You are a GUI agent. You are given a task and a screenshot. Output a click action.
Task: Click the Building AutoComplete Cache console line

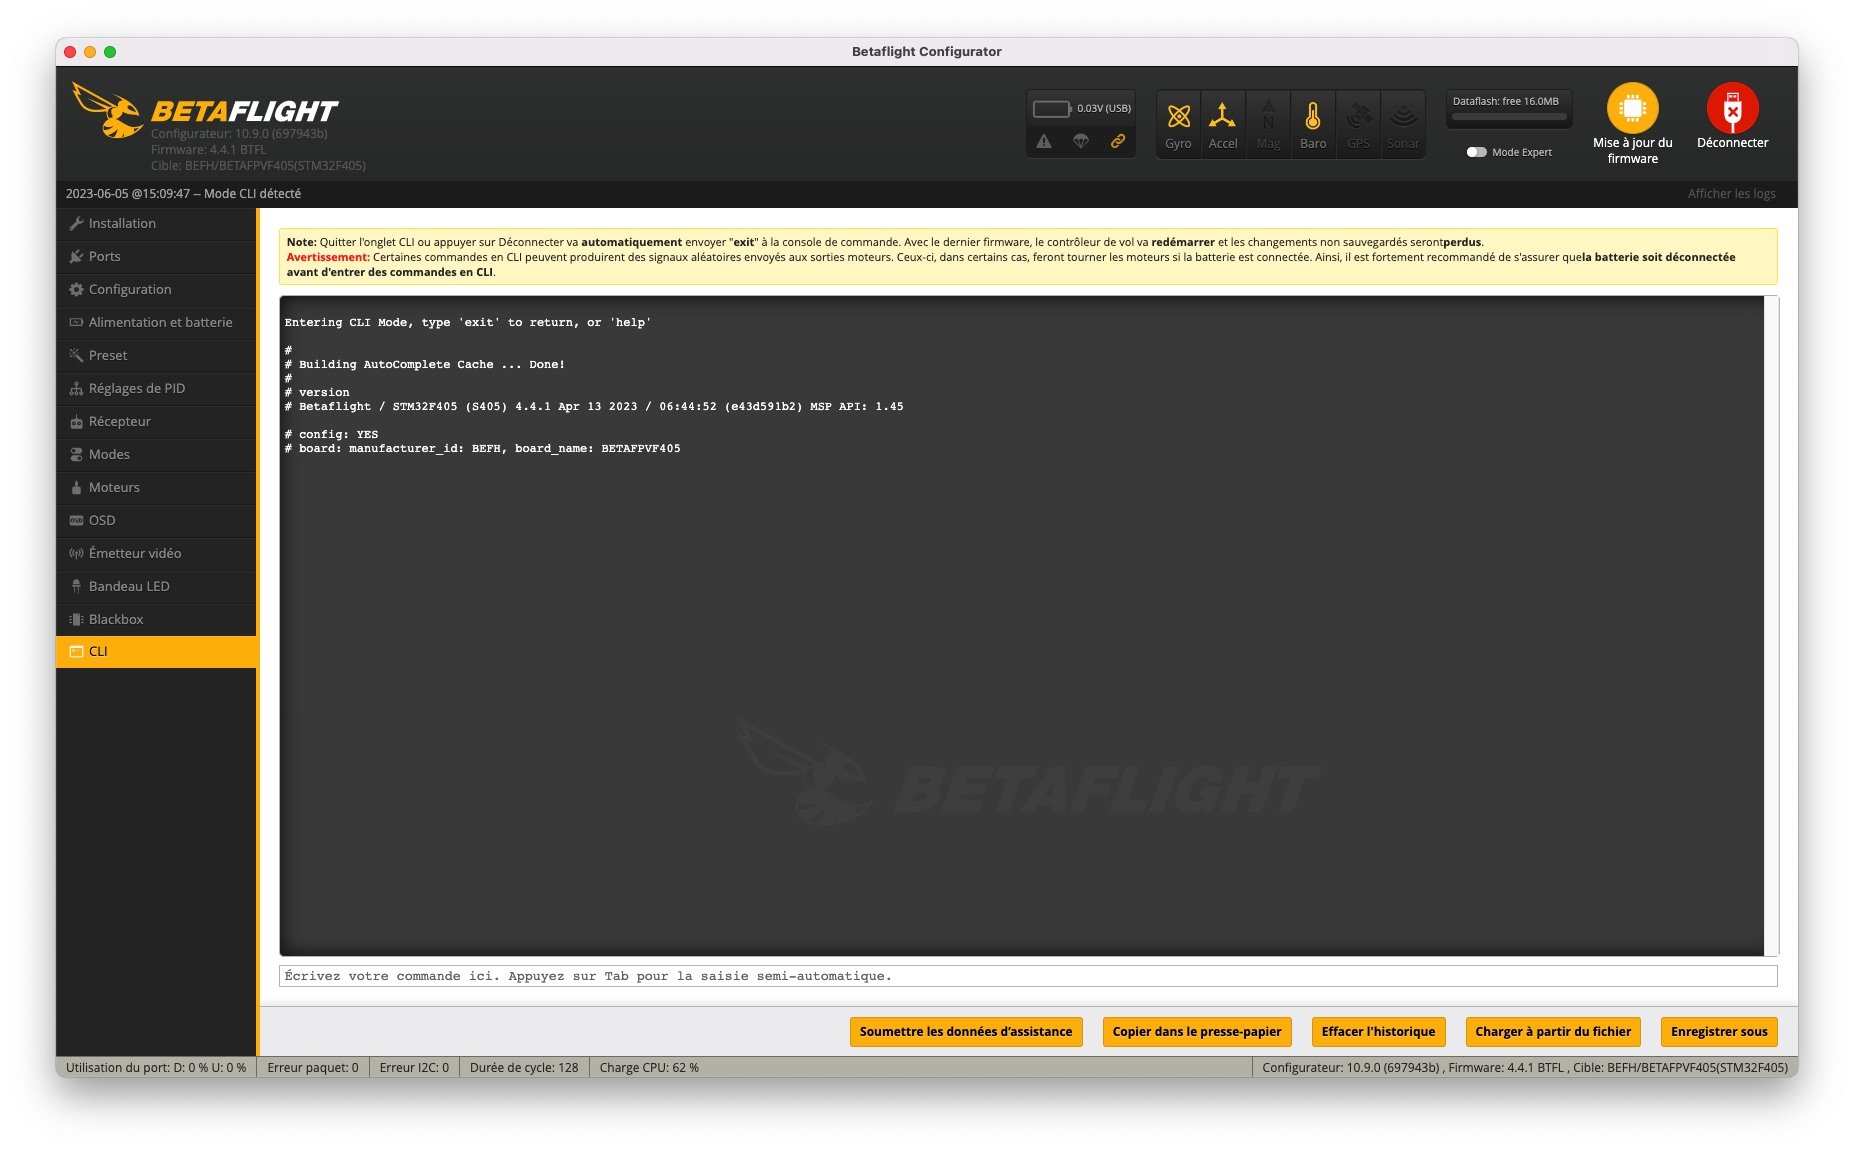pos(425,365)
